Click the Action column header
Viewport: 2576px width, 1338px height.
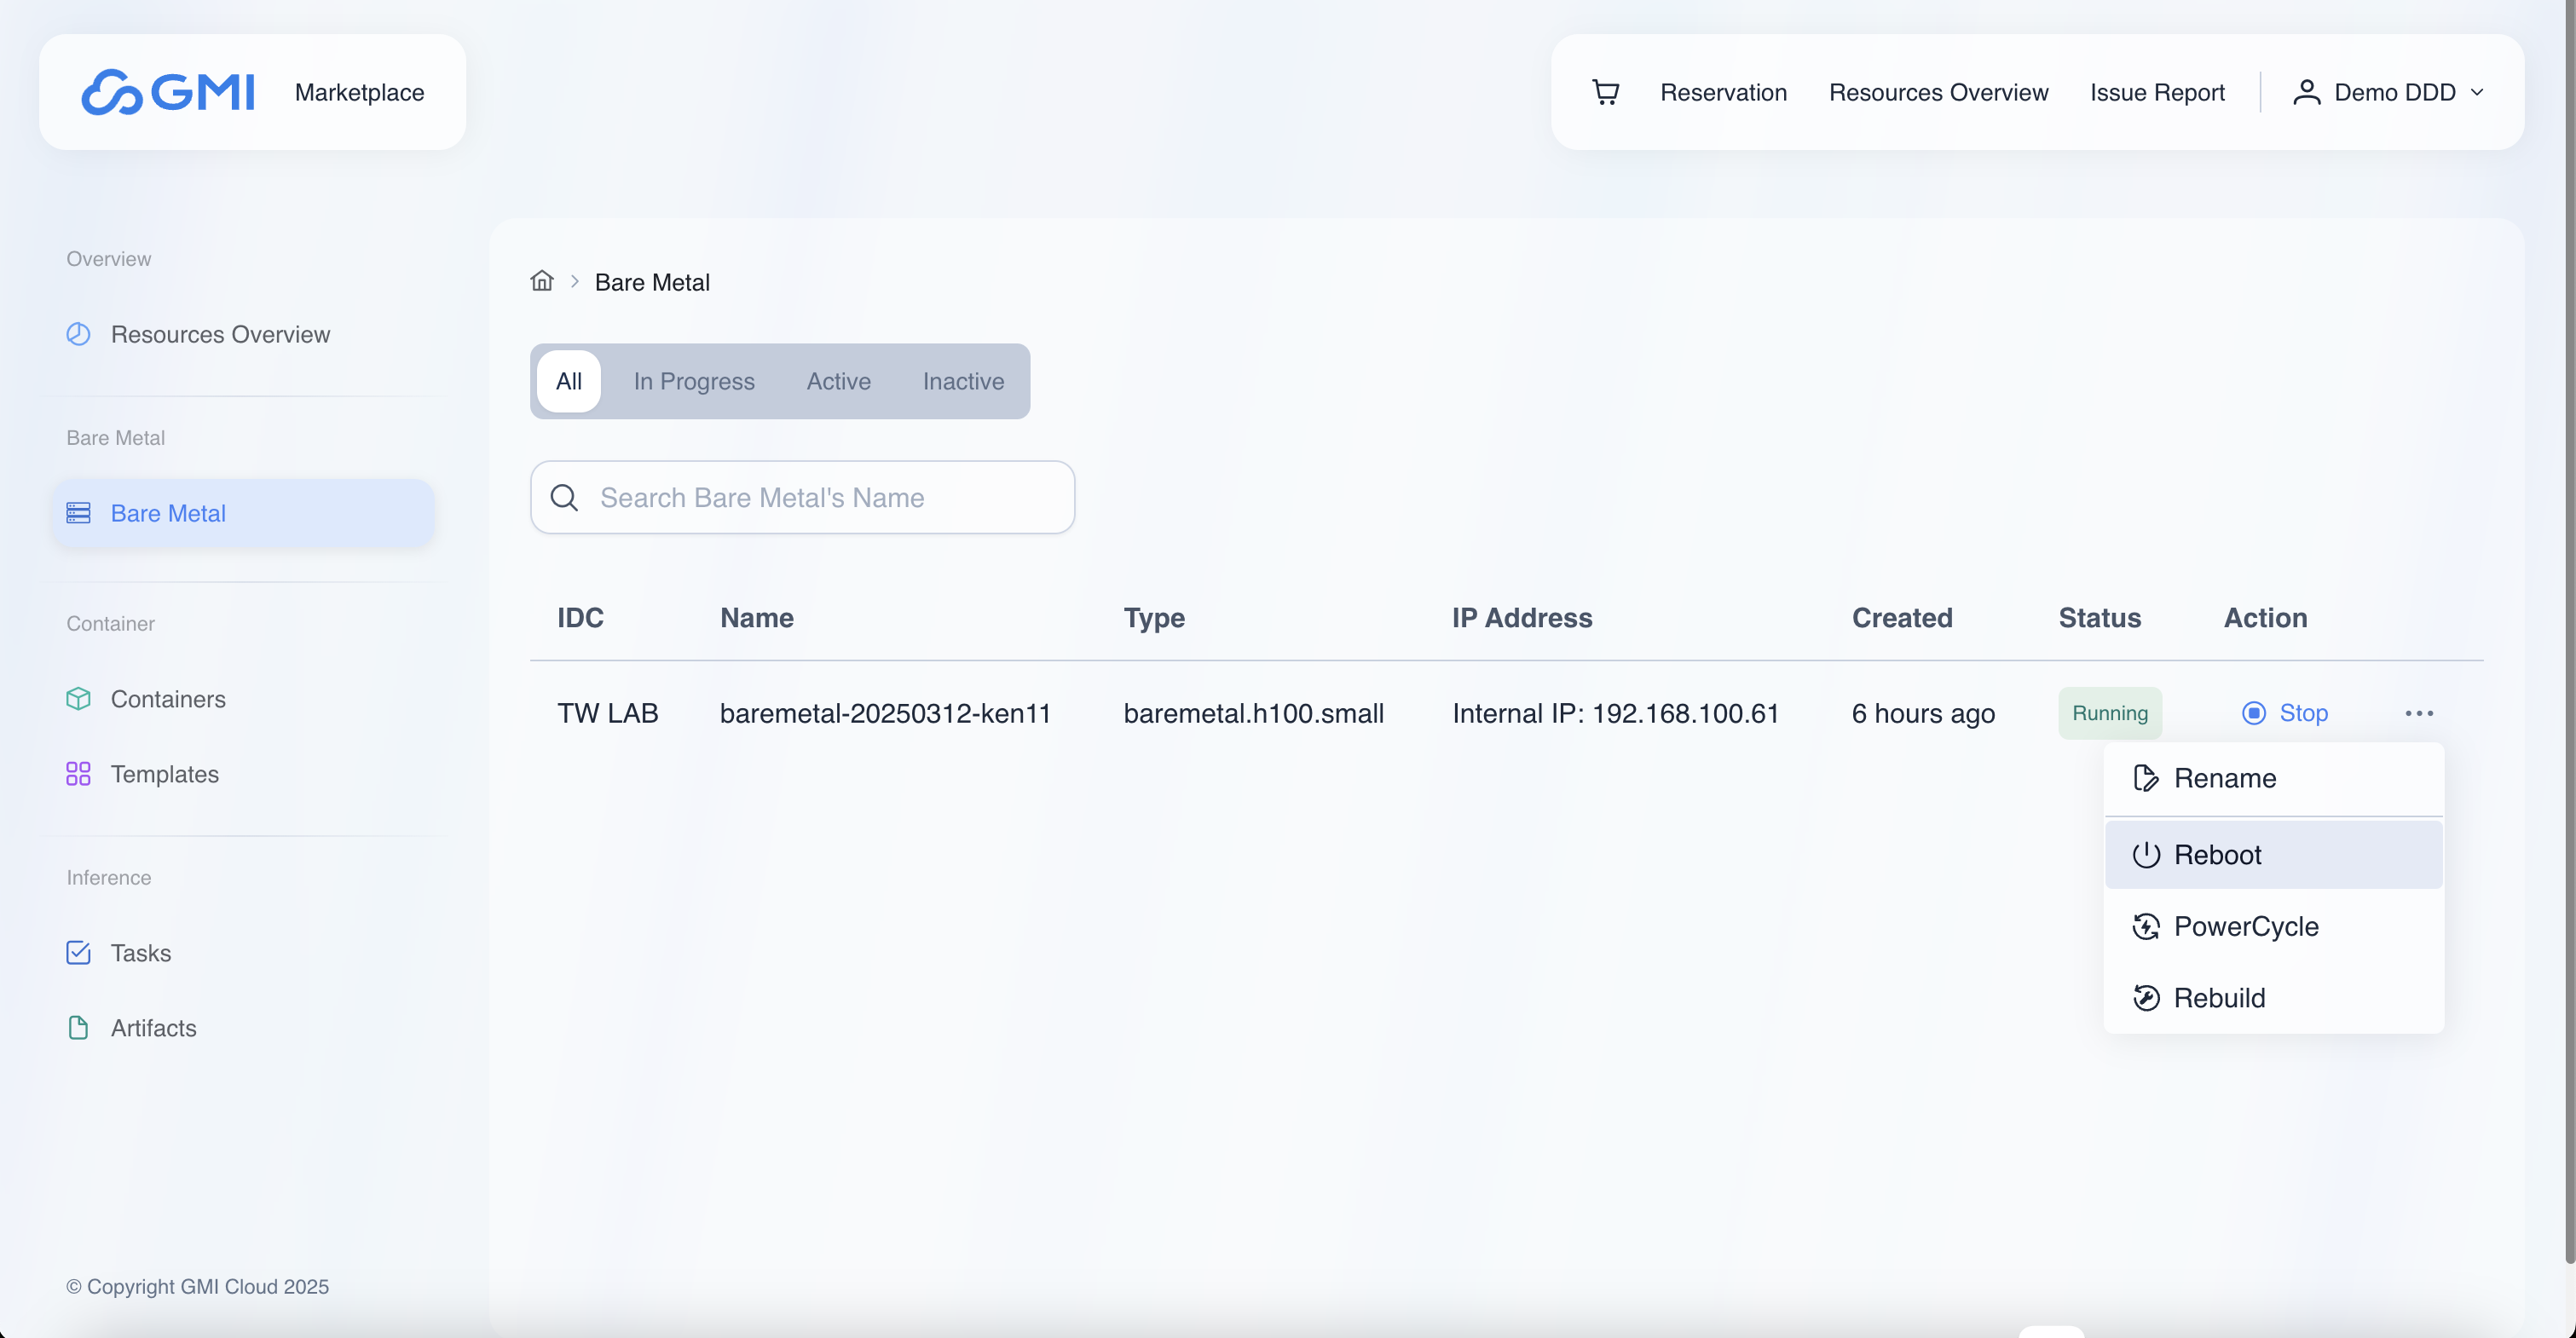pos(2265,618)
